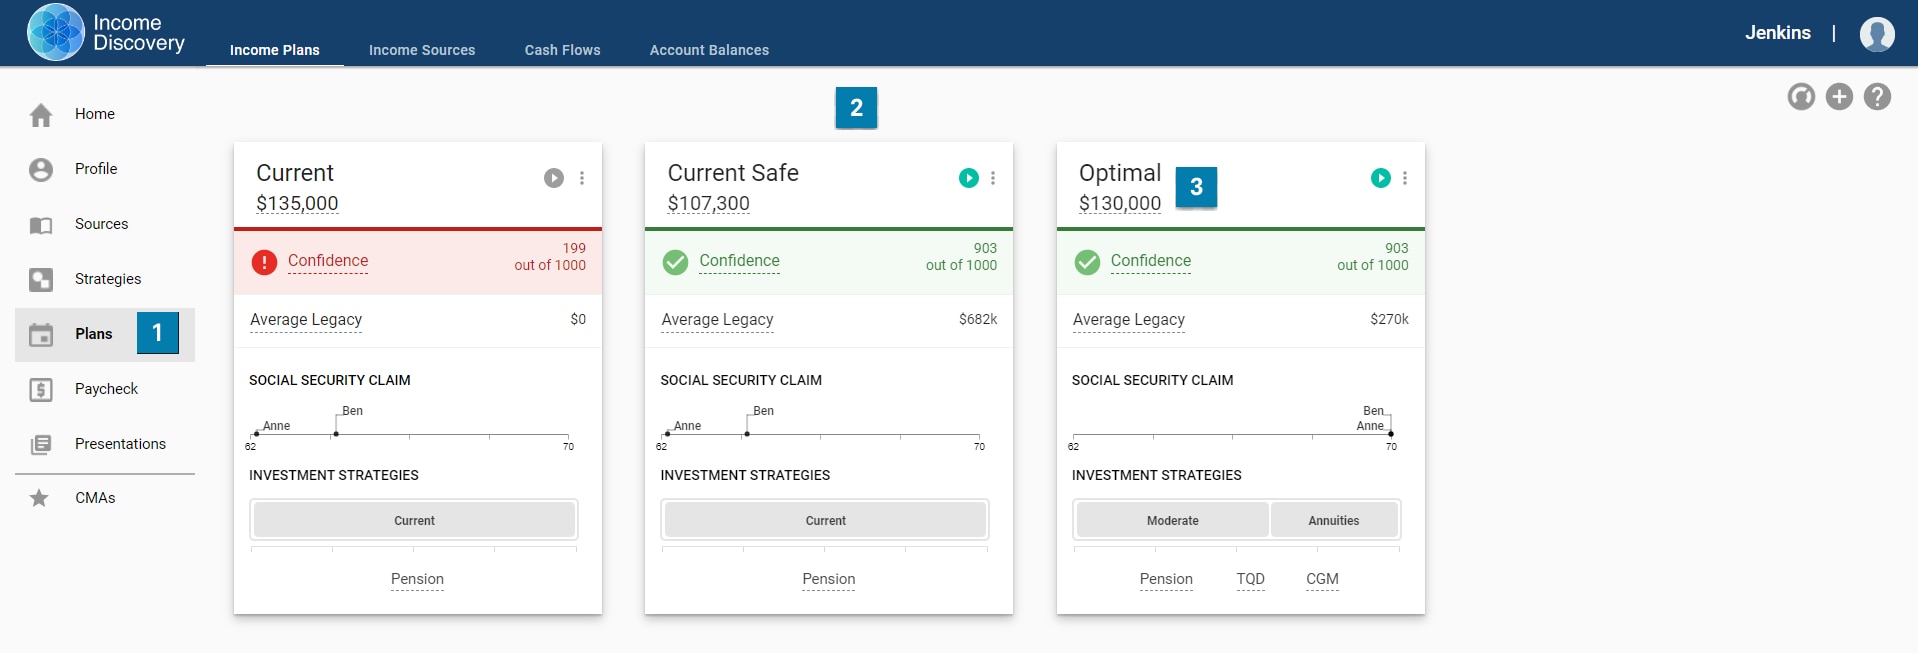The image size is (1918, 653).
Task: Open the CMAs star icon
Action: (x=39, y=498)
